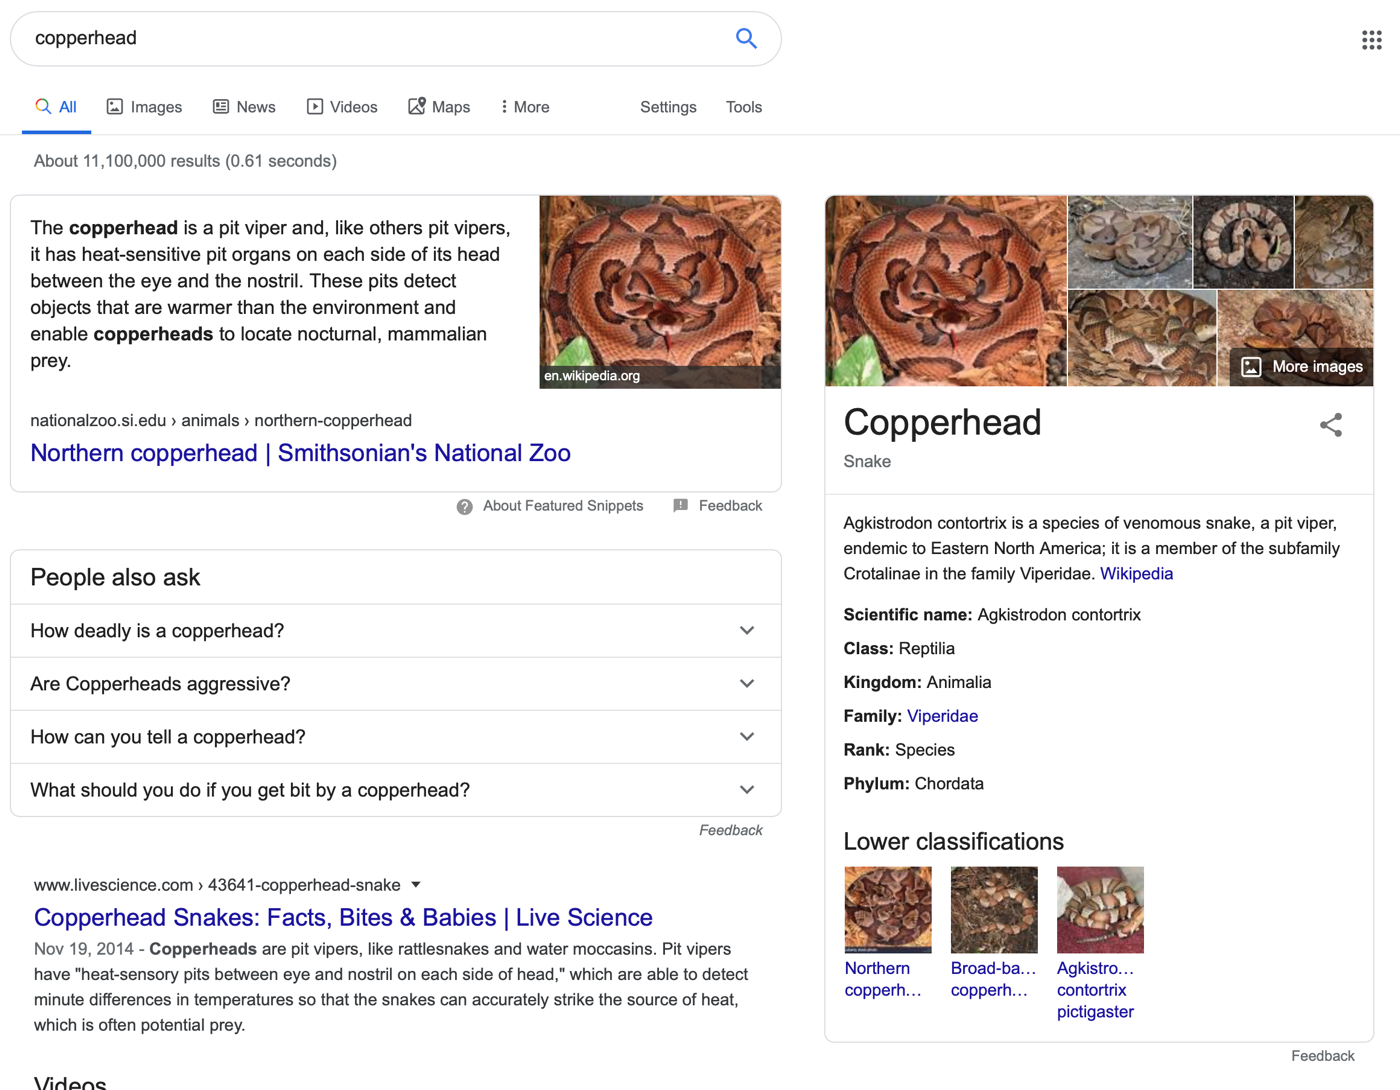The image size is (1400, 1090).
Task: Click Agkistrodon contortrix pictigaster link
Action: (x=1096, y=990)
